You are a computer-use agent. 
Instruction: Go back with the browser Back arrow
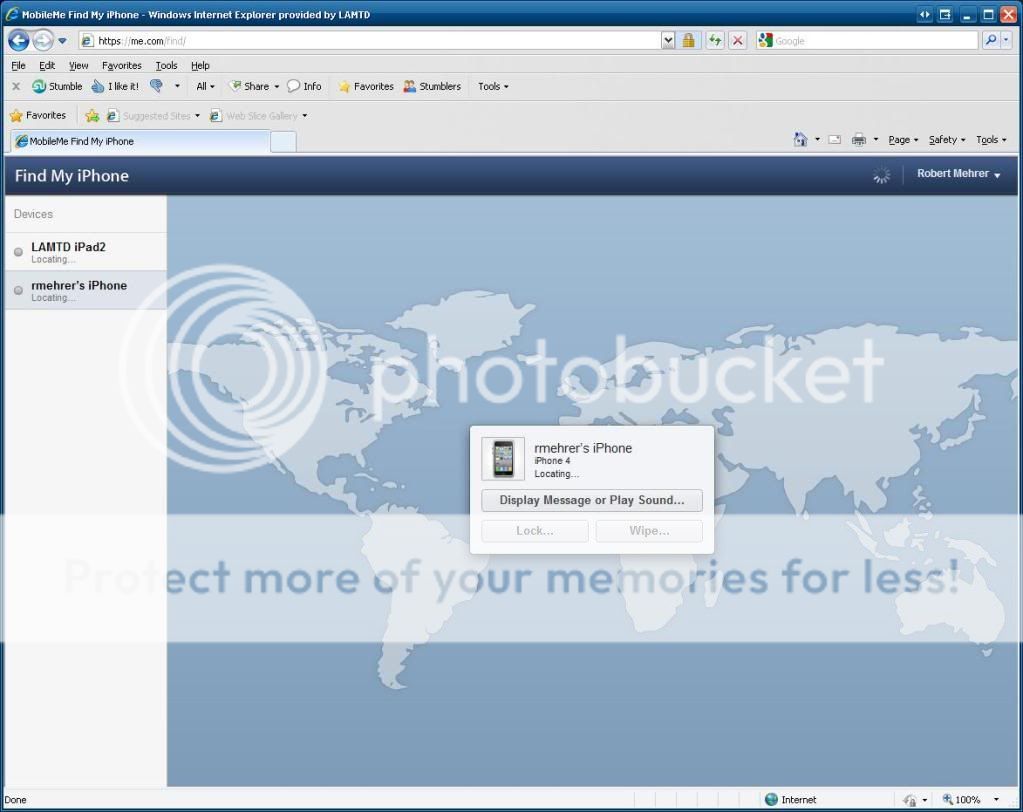point(19,40)
